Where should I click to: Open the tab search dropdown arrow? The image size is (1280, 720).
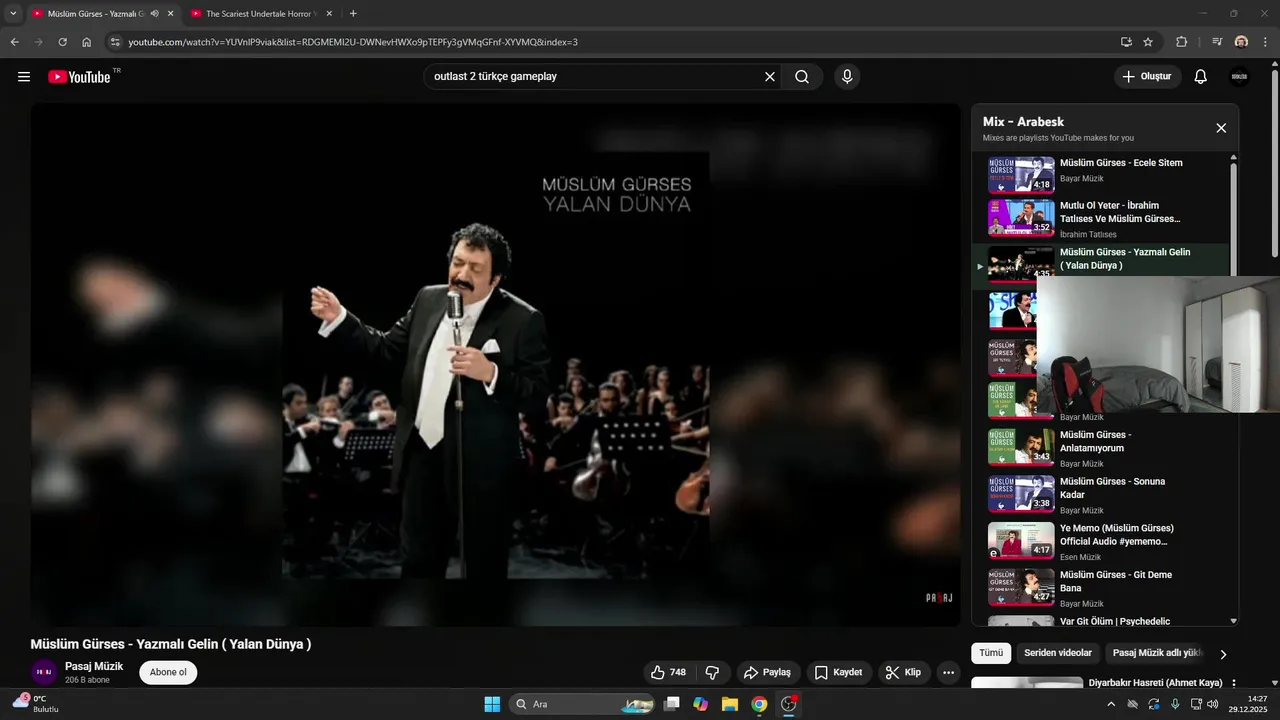coord(13,14)
